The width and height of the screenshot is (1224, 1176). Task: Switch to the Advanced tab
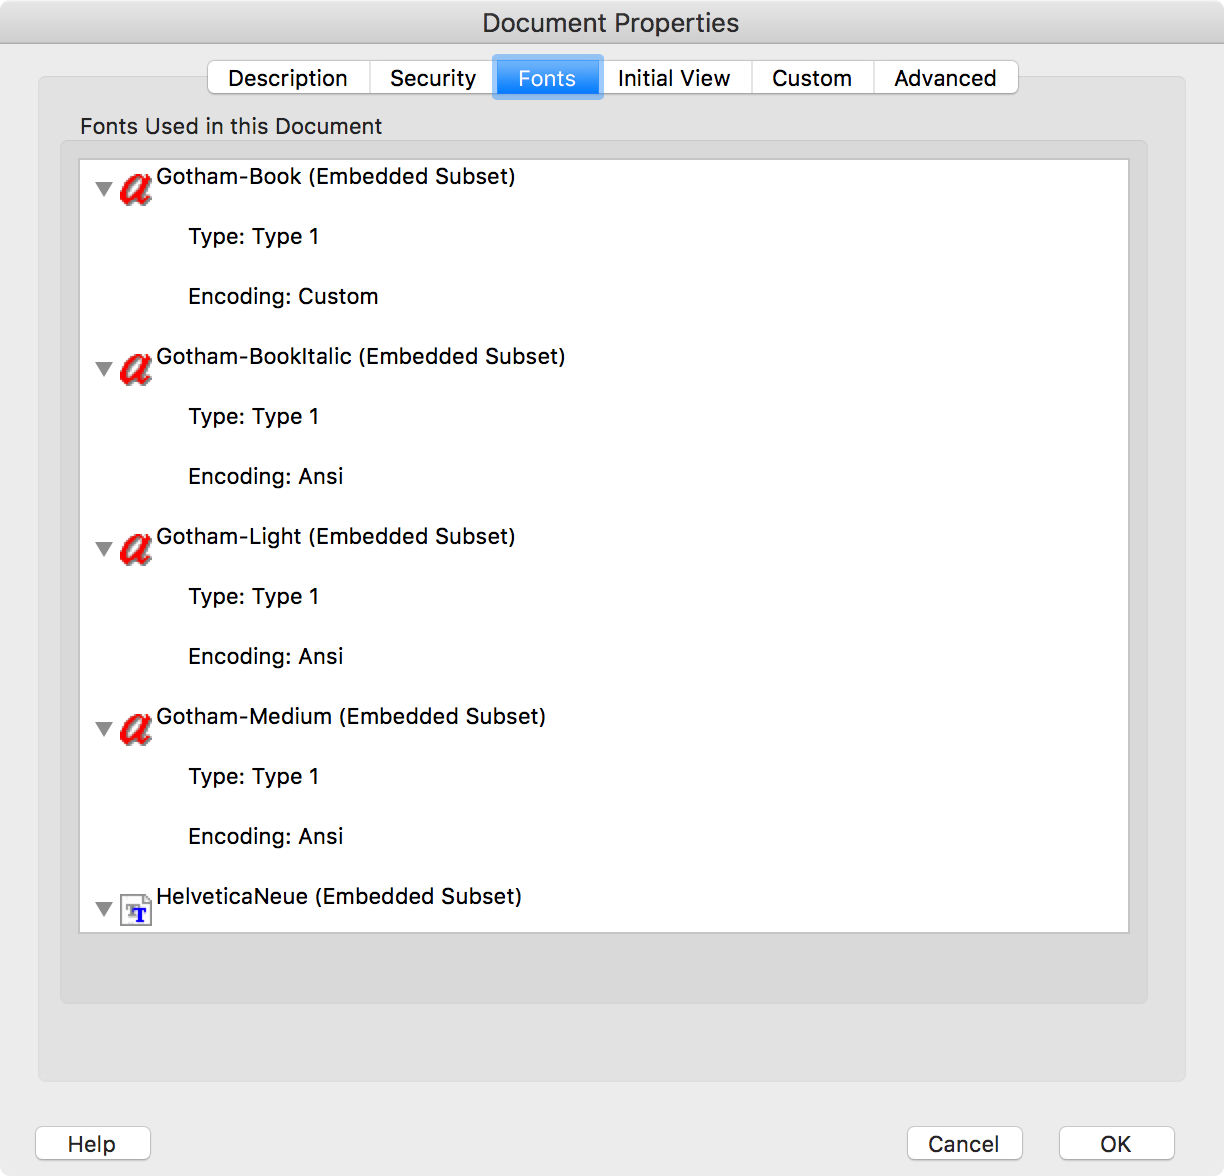pyautogui.click(x=945, y=77)
